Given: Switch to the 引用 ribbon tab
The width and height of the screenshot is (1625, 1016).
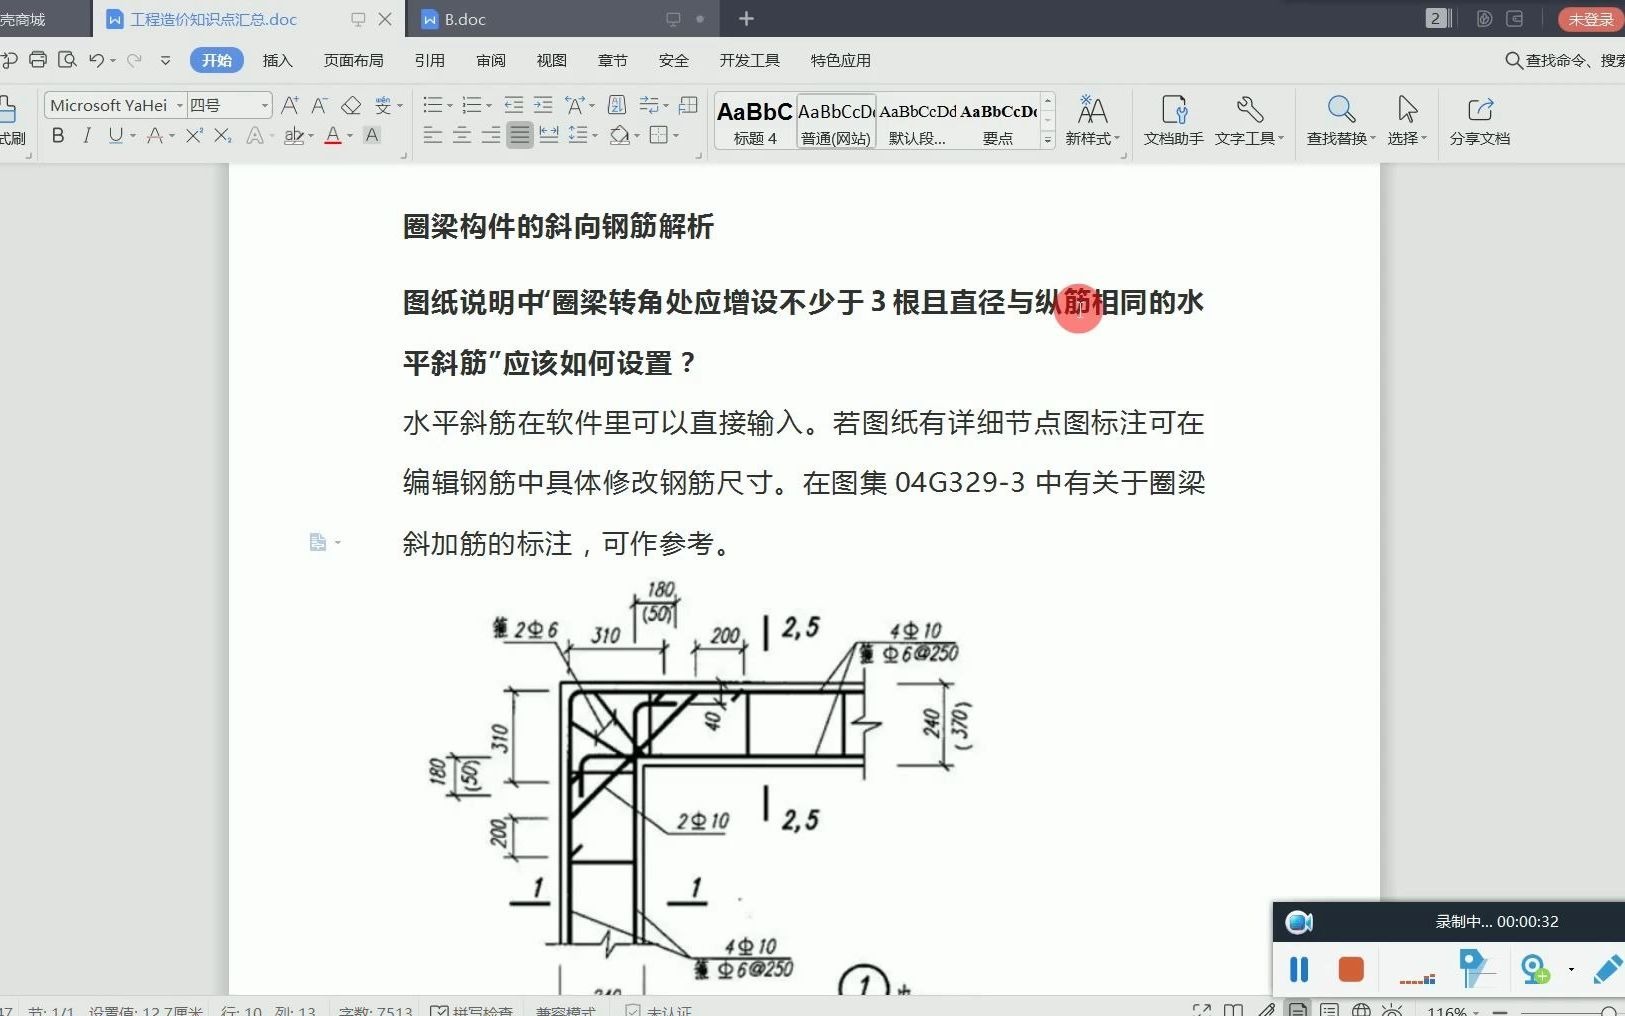Looking at the screenshot, I should [429, 60].
